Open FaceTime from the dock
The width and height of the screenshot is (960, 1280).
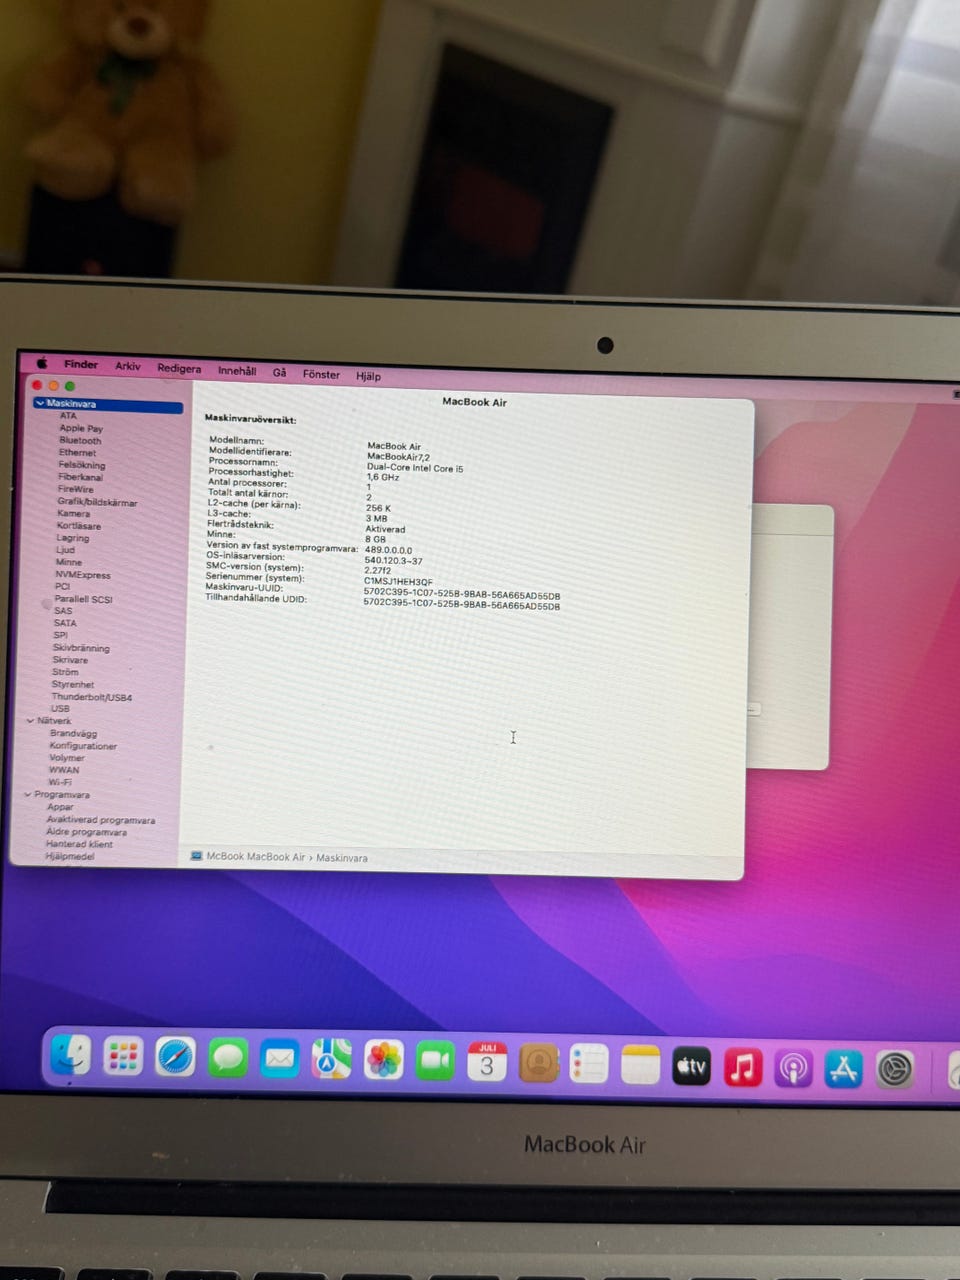[435, 1061]
